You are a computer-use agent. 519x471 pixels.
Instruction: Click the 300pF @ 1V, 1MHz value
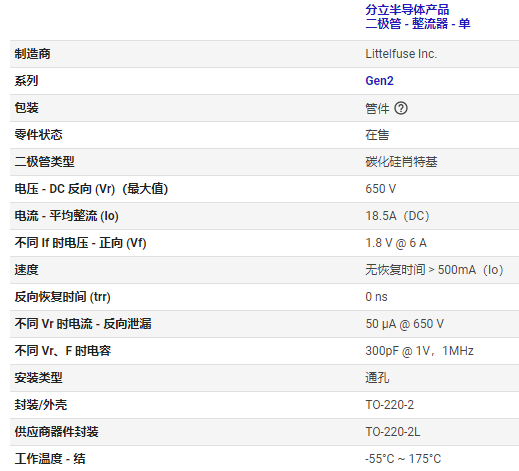[419, 351]
